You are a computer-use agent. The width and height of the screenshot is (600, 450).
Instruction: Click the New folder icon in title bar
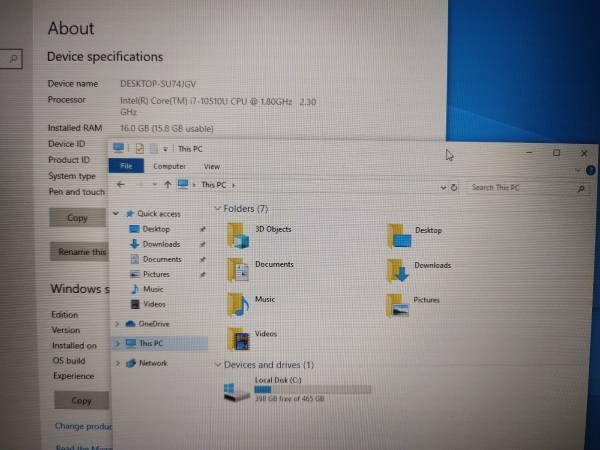153,148
